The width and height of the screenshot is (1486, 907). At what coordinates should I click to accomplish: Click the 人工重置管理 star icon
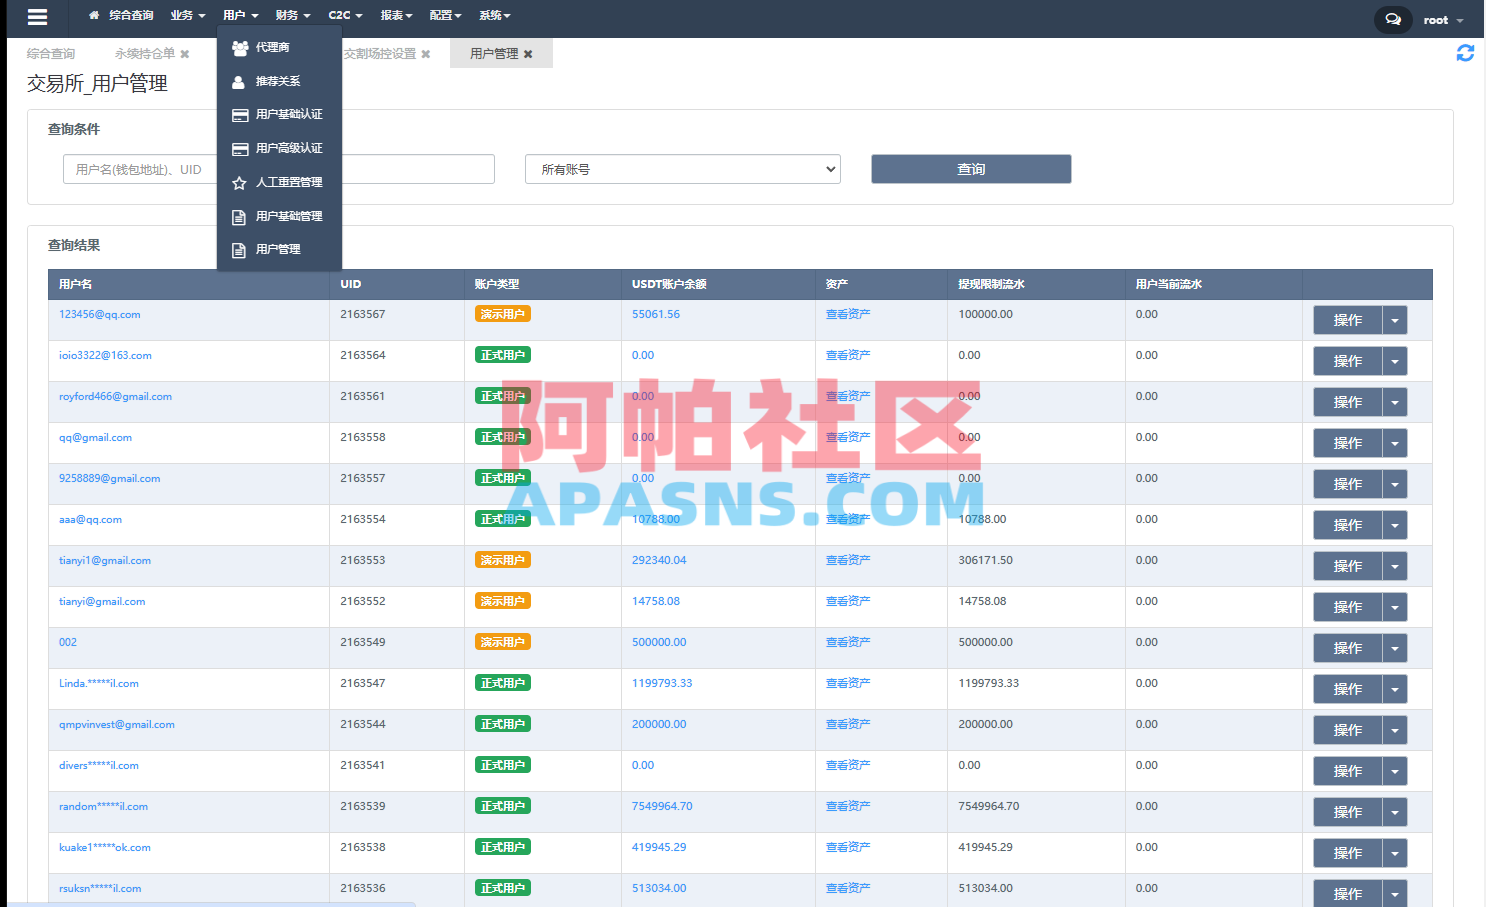point(239,182)
